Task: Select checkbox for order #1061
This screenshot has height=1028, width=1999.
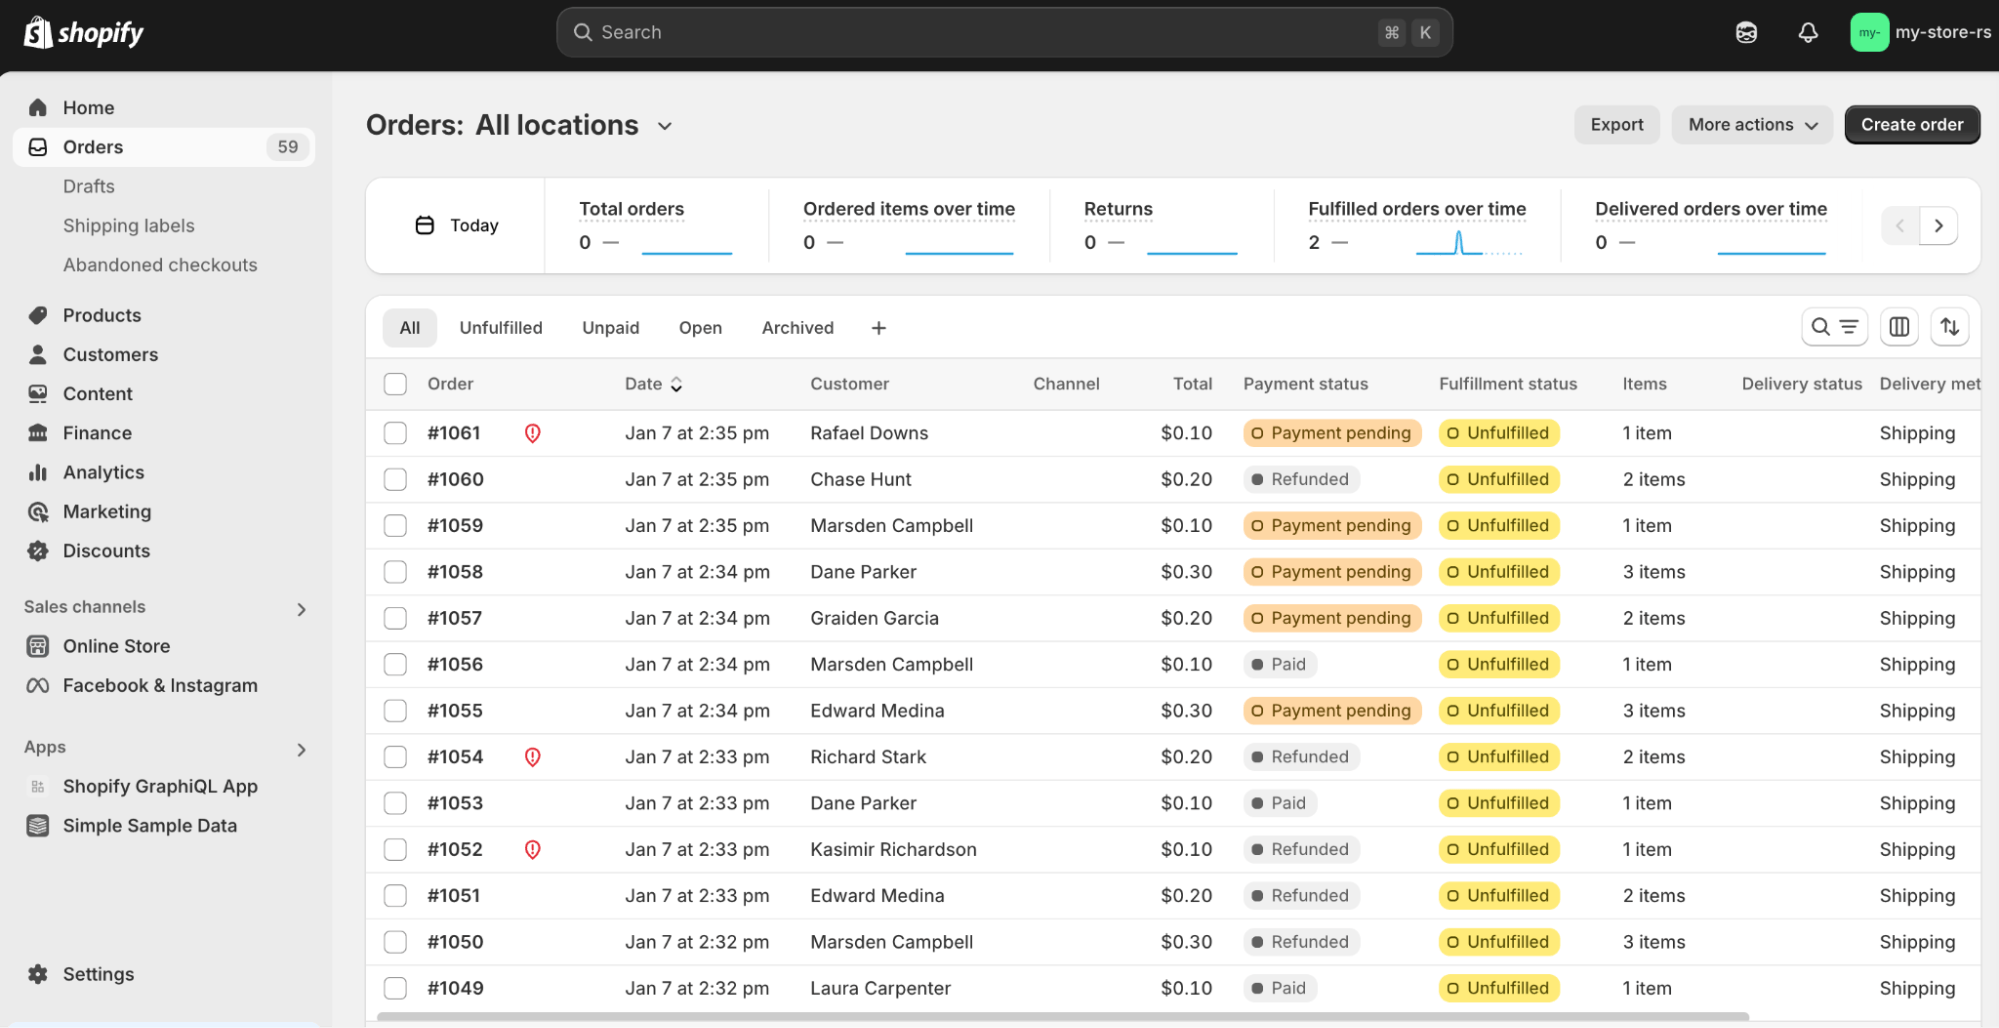Action: (x=396, y=433)
